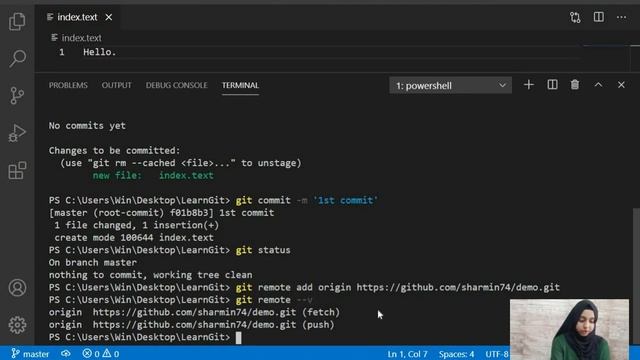Open the Manage settings gear
Viewport: 640px width, 360px height.
(17, 325)
